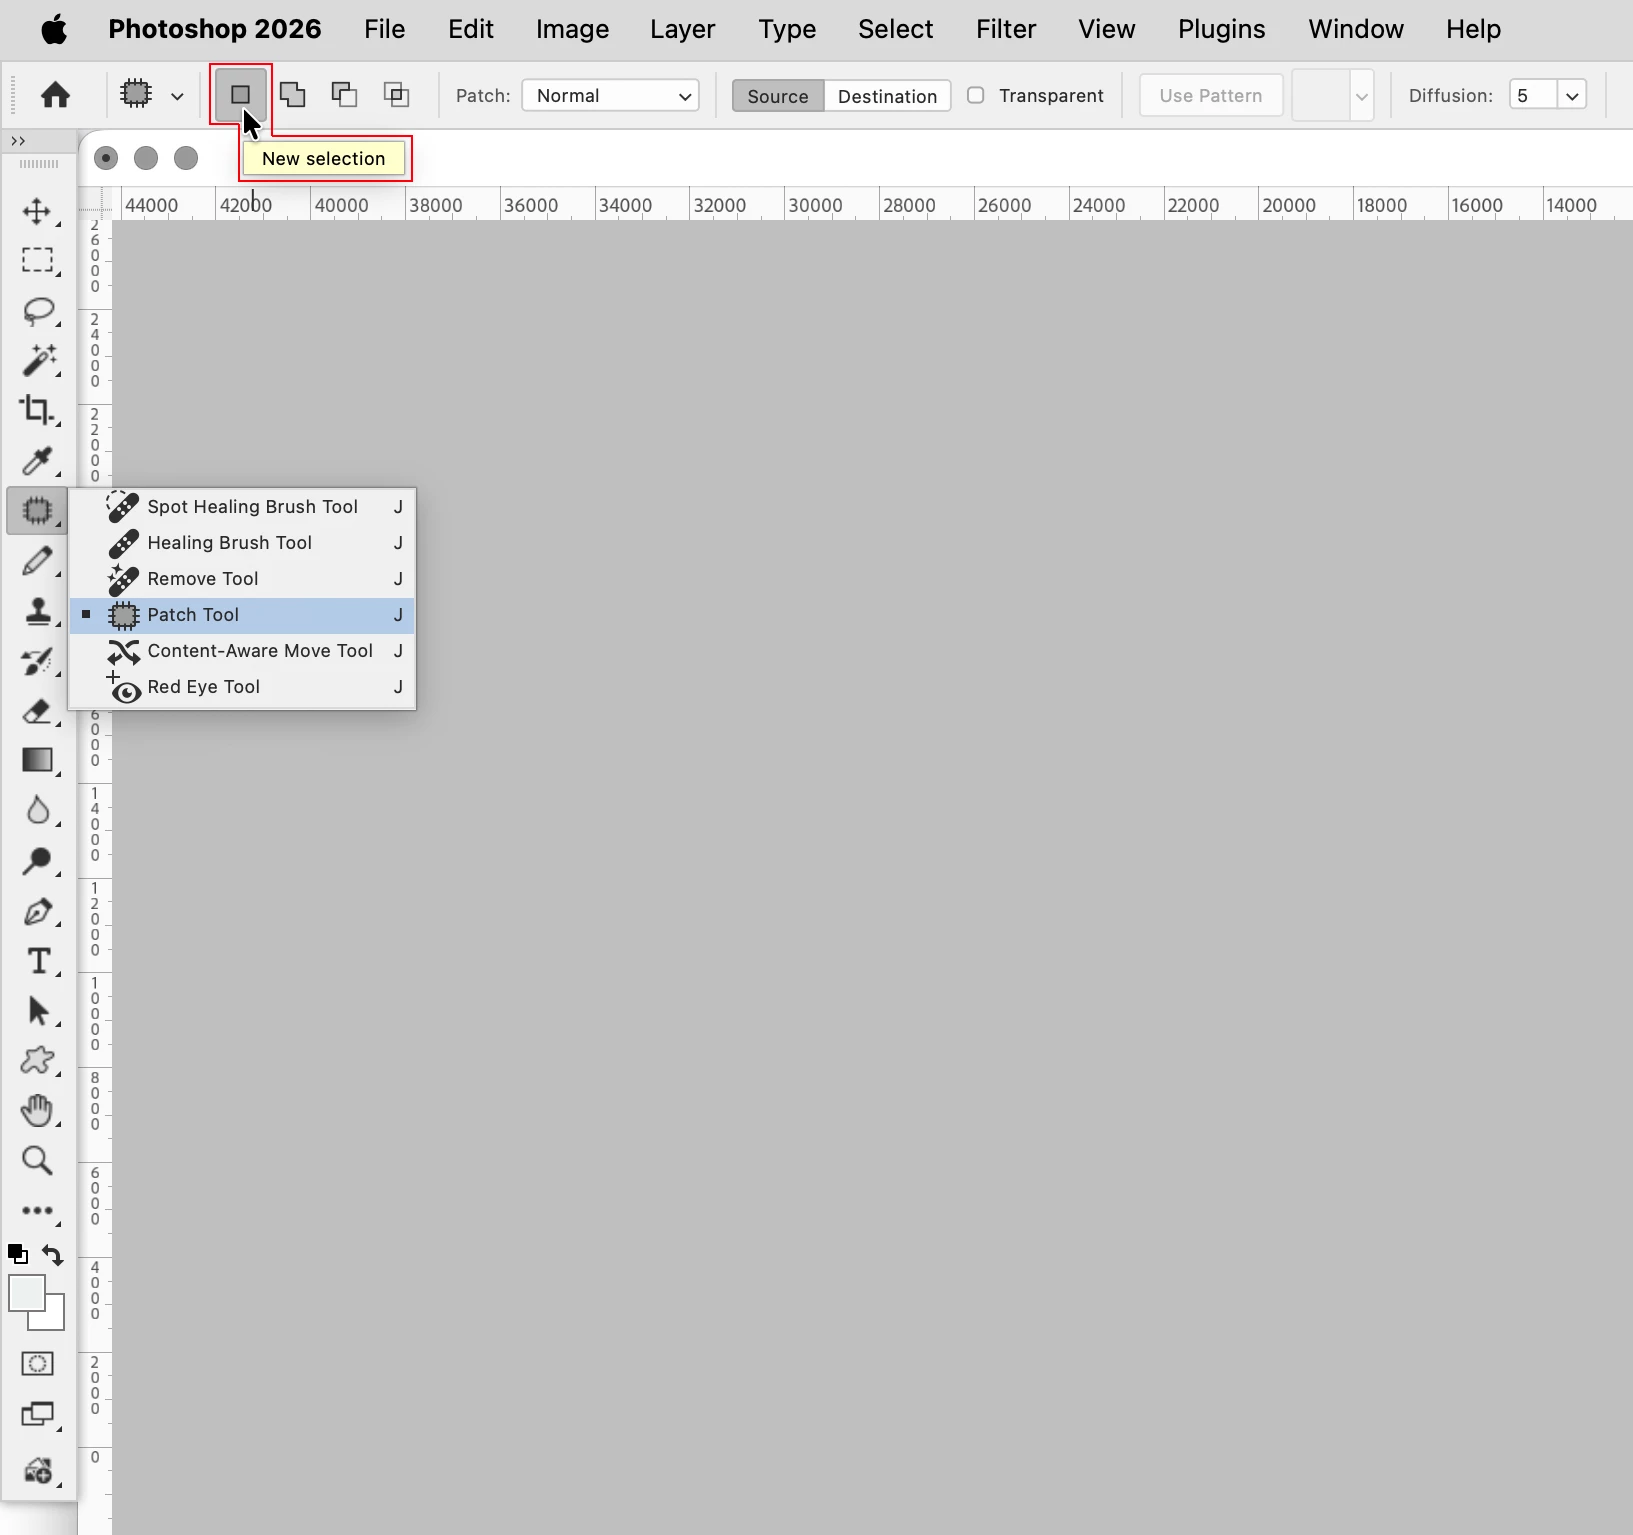This screenshot has height=1535, width=1633.
Task: Enable the Transparent checkbox
Action: (x=976, y=95)
